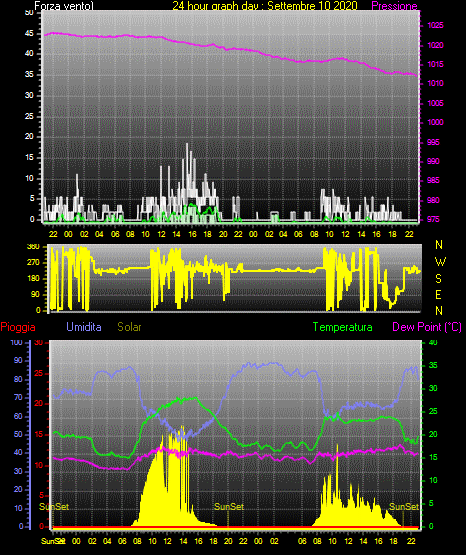Click the yellow 'S' compass letter
The height and width of the screenshot is (555, 466).
click(x=438, y=279)
